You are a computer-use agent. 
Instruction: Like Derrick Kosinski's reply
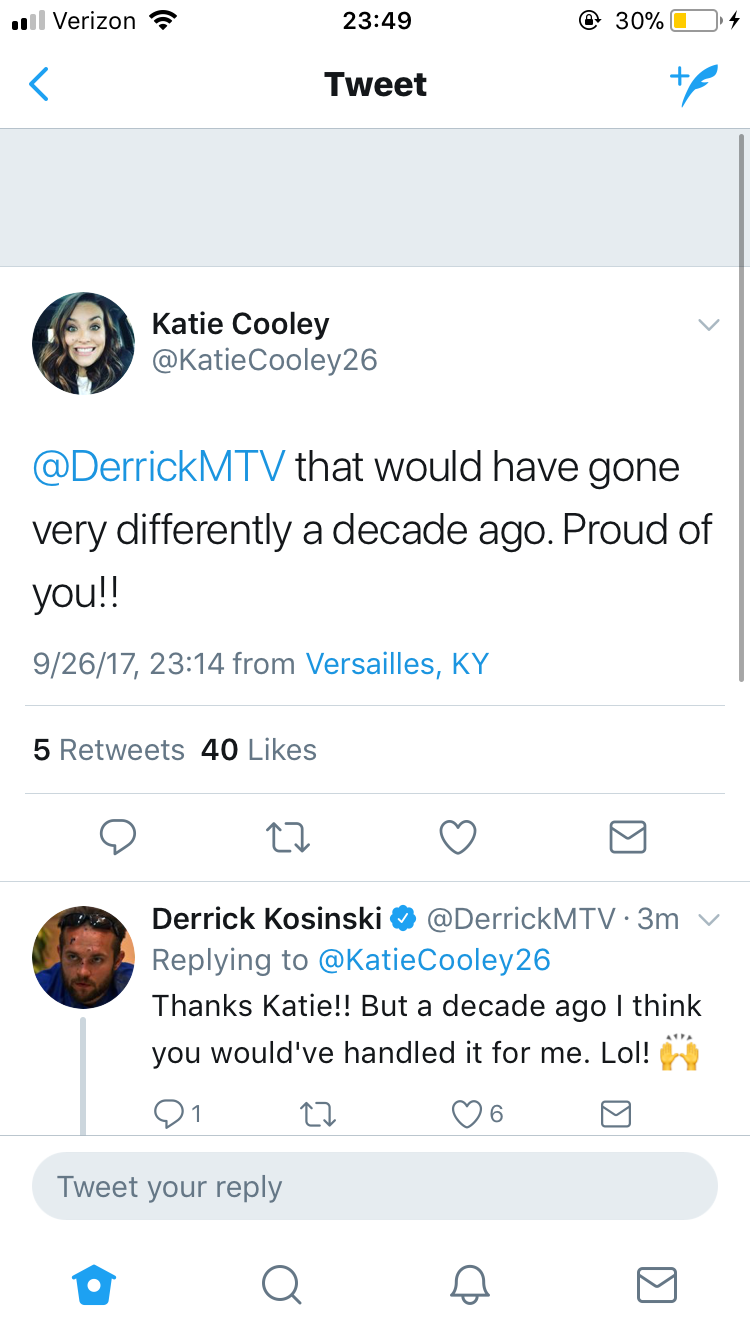tap(477, 1113)
